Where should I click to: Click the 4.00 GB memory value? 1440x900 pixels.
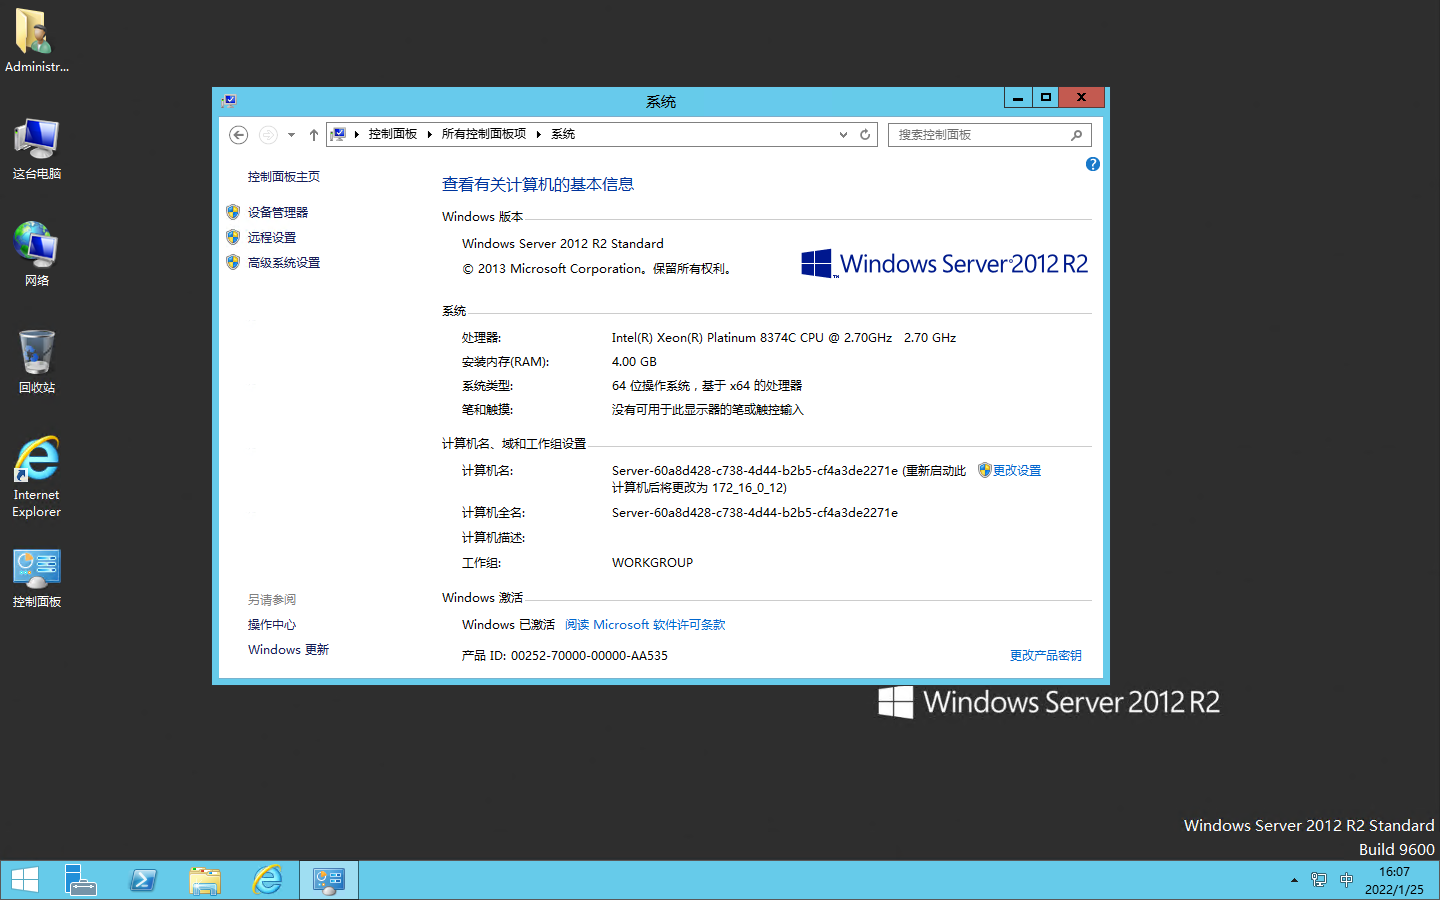point(634,362)
